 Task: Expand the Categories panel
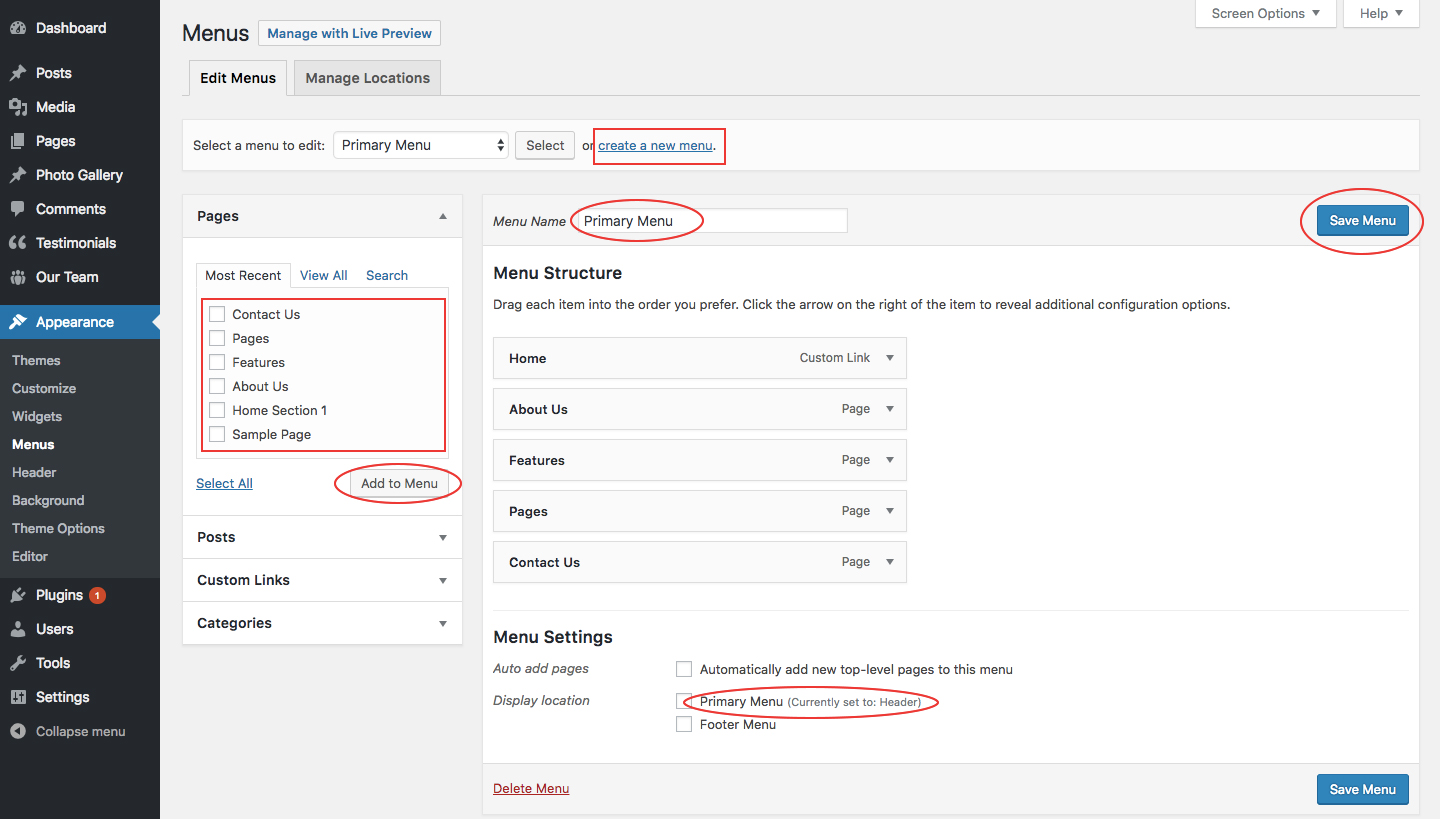[x=322, y=623]
